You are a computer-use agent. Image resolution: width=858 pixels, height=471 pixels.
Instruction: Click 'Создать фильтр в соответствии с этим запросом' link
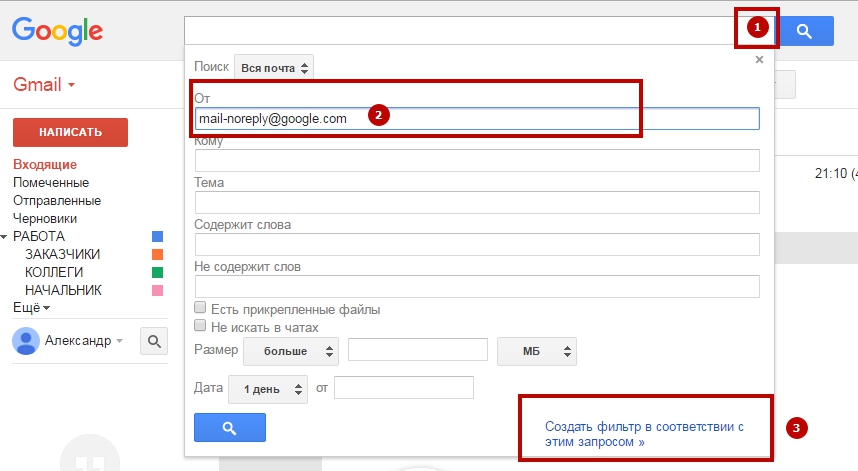[644, 434]
